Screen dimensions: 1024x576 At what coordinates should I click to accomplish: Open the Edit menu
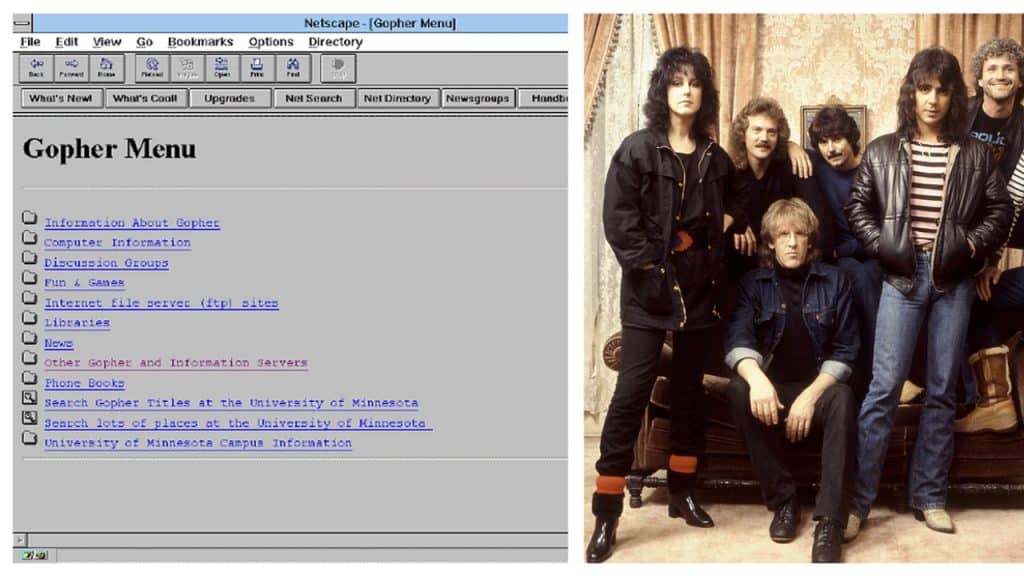click(x=67, y=42)
